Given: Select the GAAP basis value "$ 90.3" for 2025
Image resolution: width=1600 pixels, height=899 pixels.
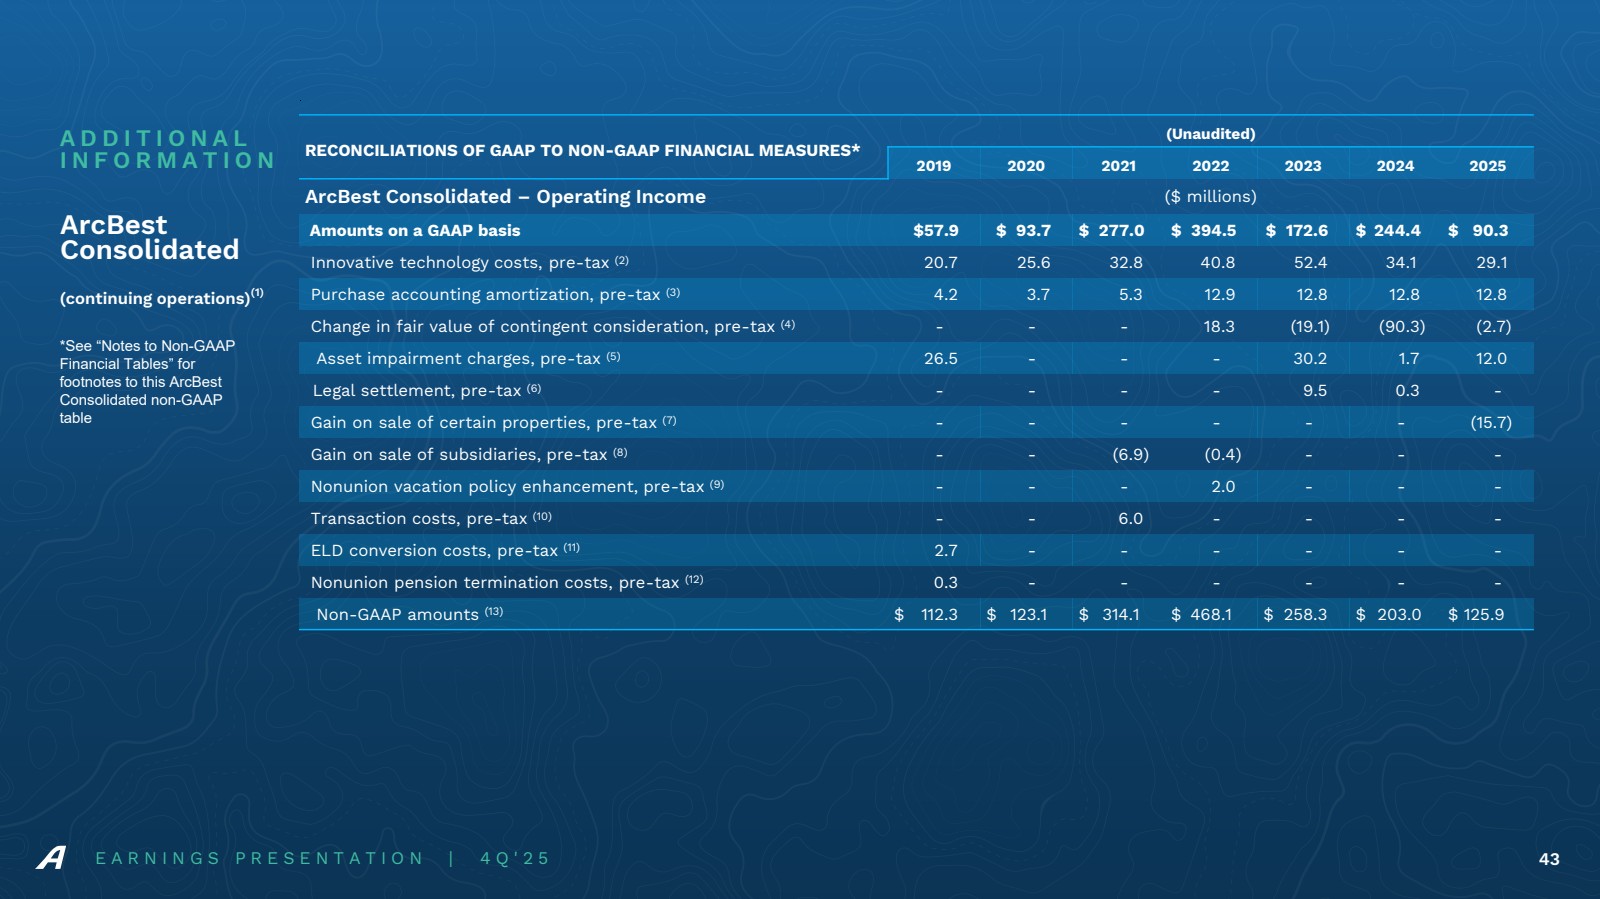Looking at the screenshot, I should [1478, 231].
